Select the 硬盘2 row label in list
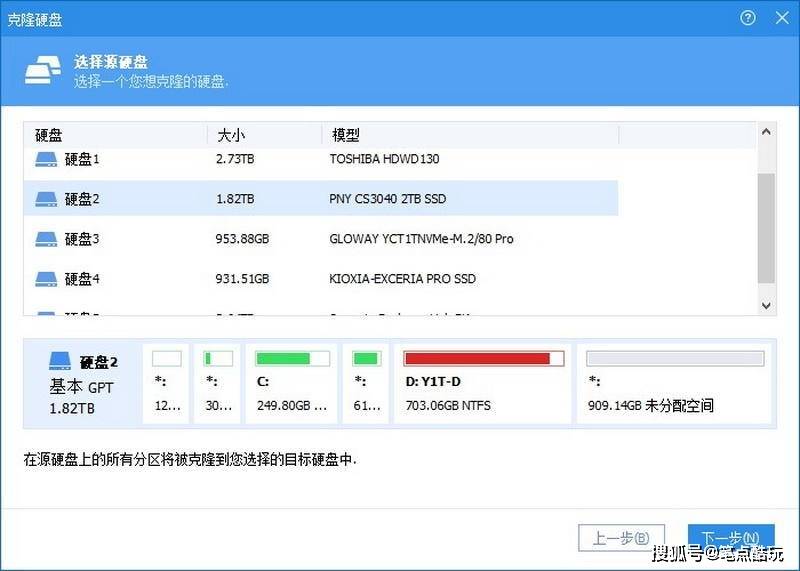The image size is (800, 571). click(x=82, y=199)
